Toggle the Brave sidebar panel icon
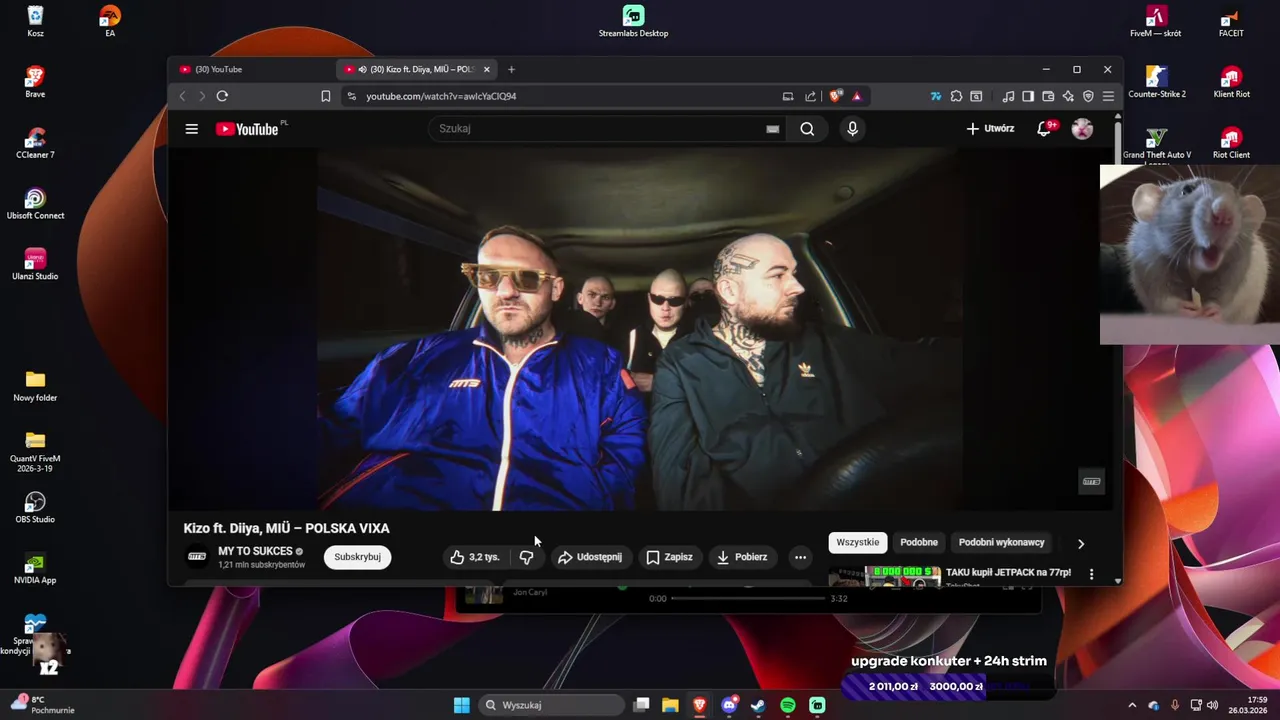 (1028, 96)
